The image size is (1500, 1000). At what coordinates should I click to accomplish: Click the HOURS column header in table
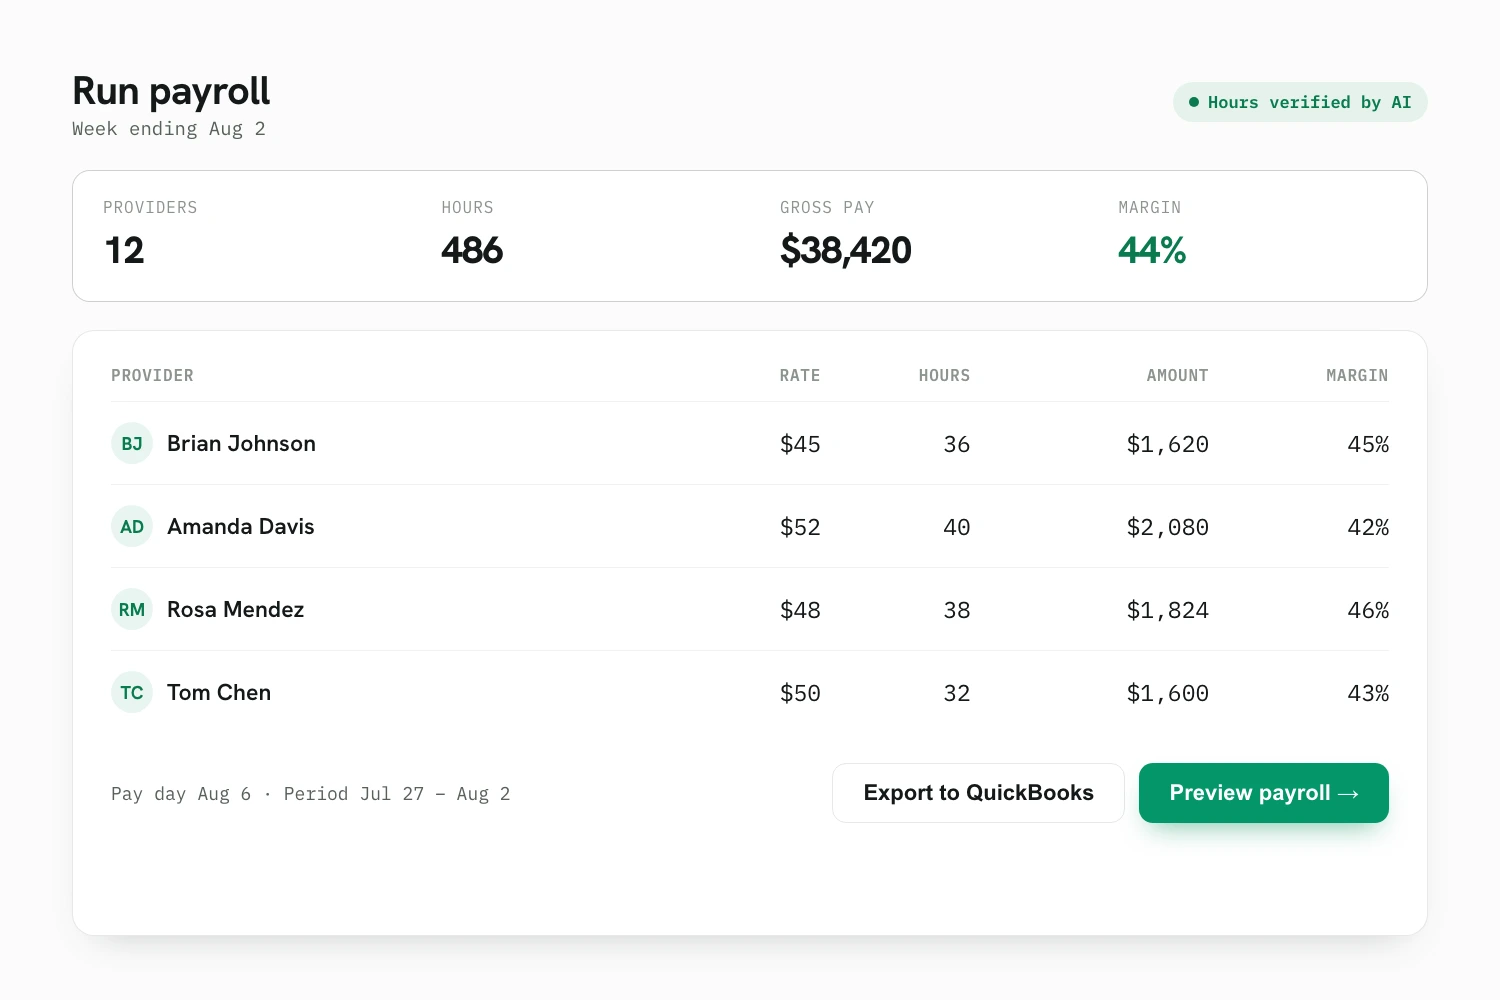click(944, 375)
